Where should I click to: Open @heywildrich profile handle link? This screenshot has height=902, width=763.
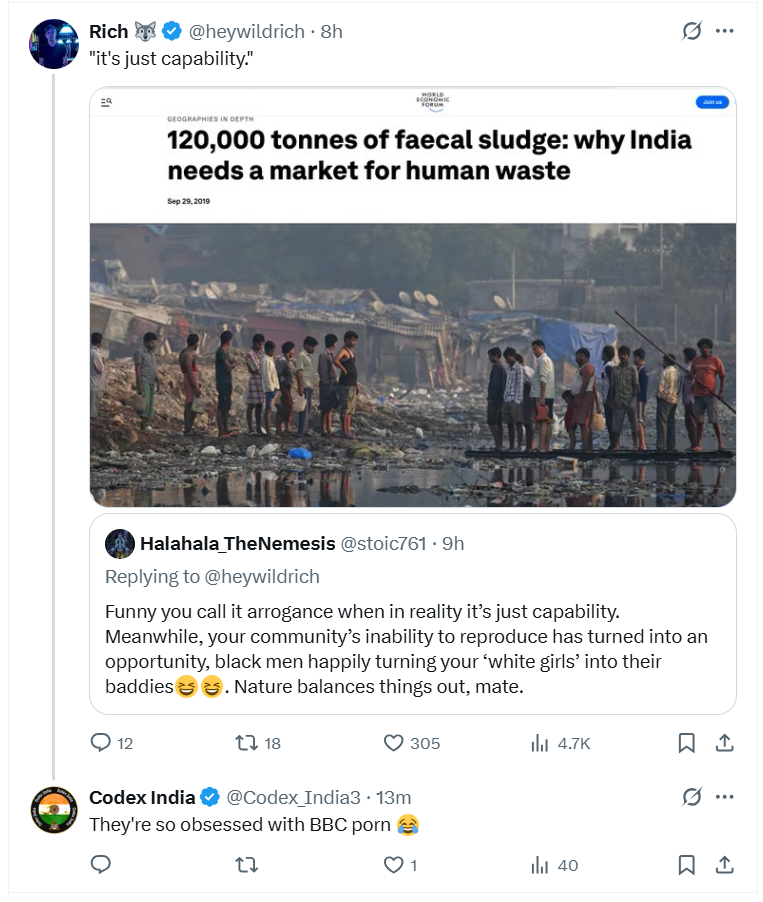pos(247,31)
